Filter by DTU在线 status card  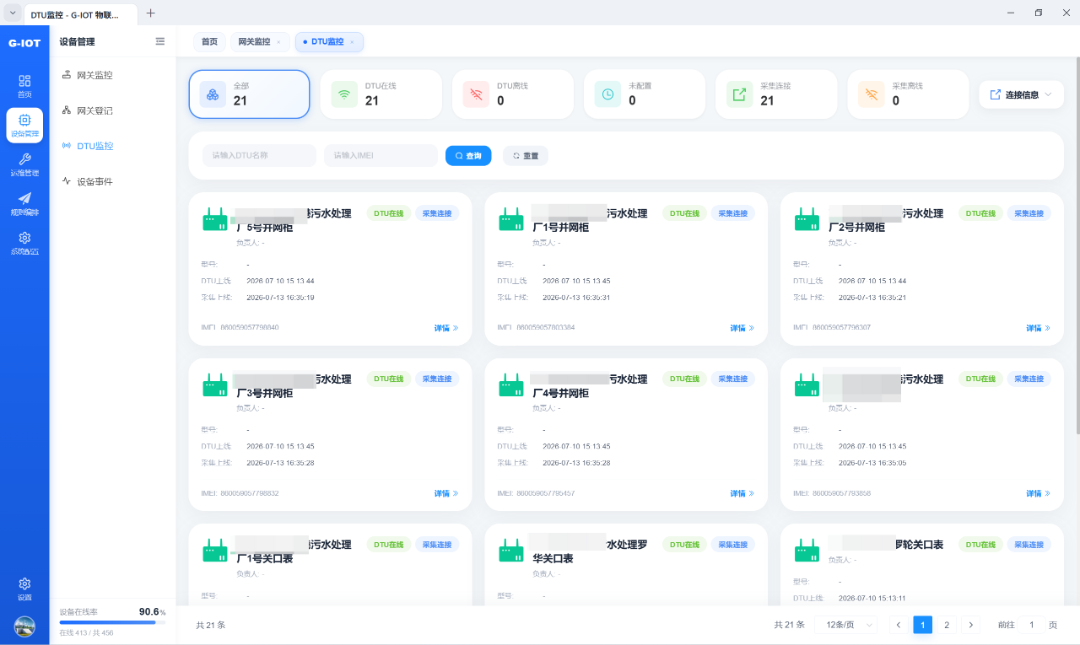pos(381,94)
